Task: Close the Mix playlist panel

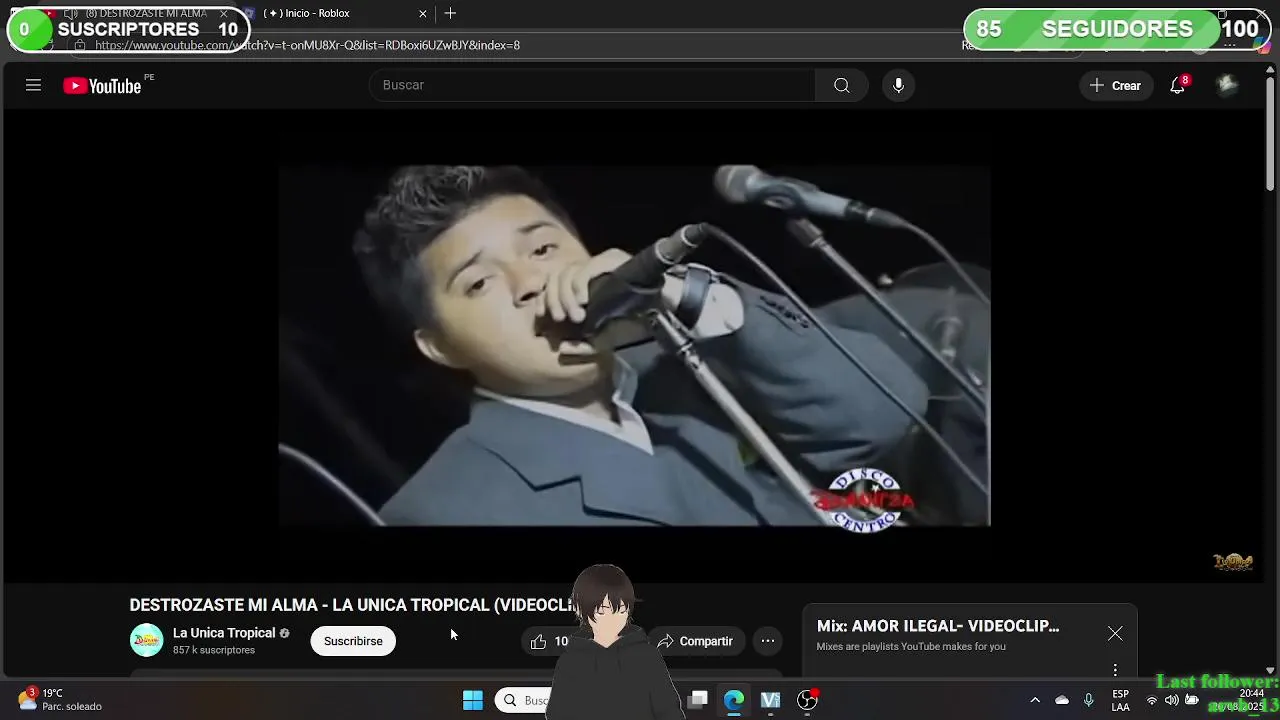Action: pyautogui.click(x=1115, y=634)
